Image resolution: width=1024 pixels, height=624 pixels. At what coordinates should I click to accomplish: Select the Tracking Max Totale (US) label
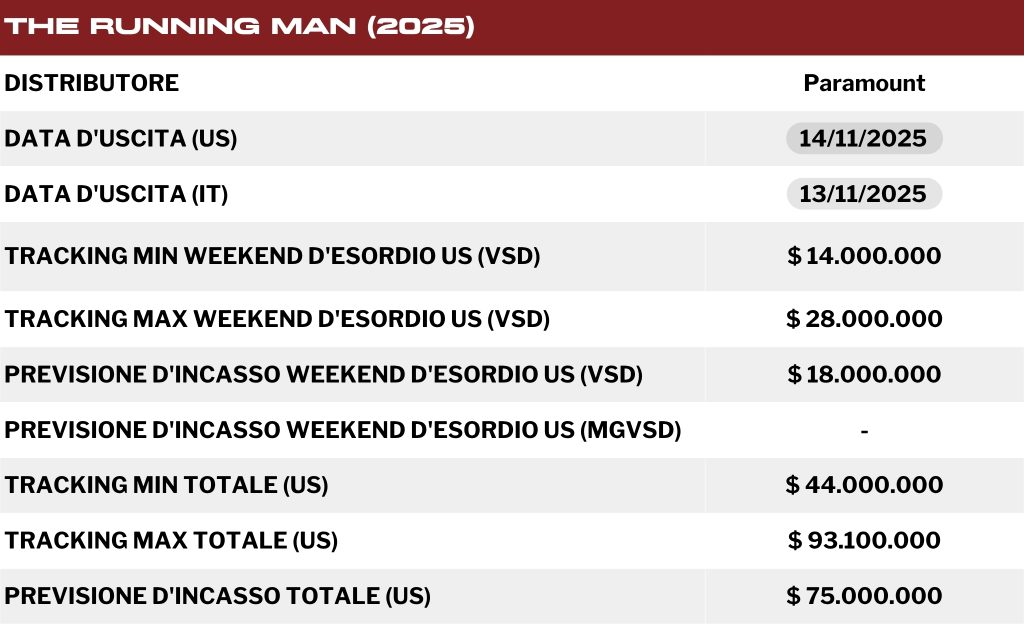(x=171, y=541)
